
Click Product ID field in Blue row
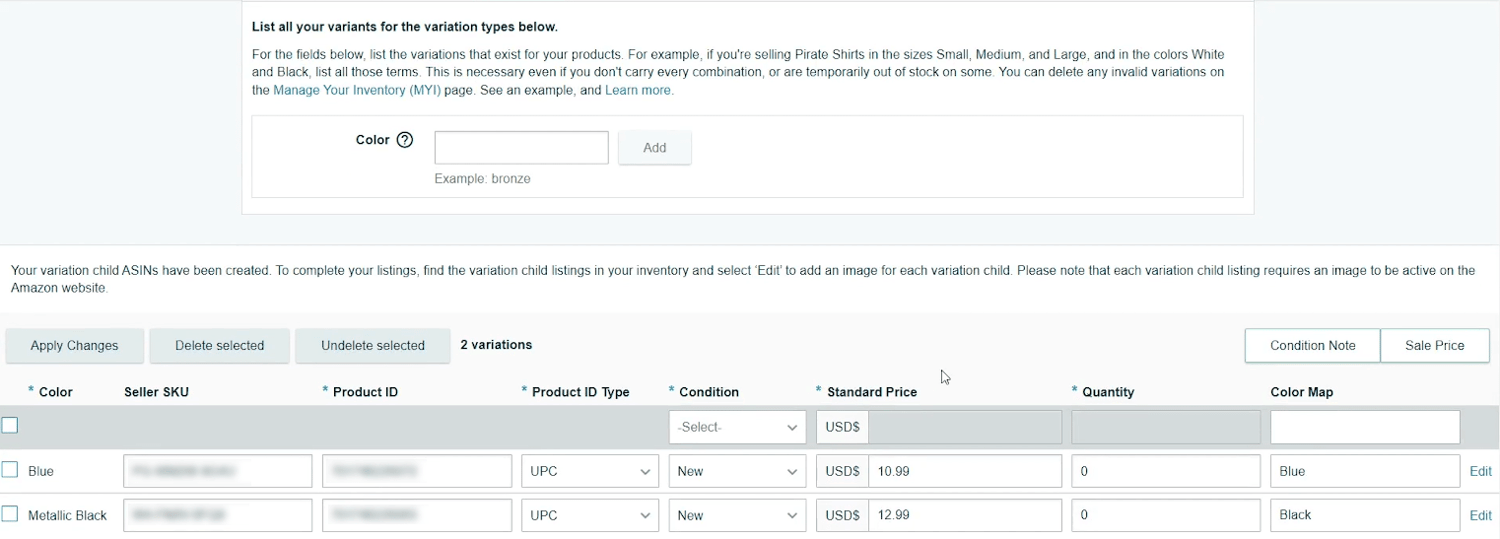[x=417, y=471]
